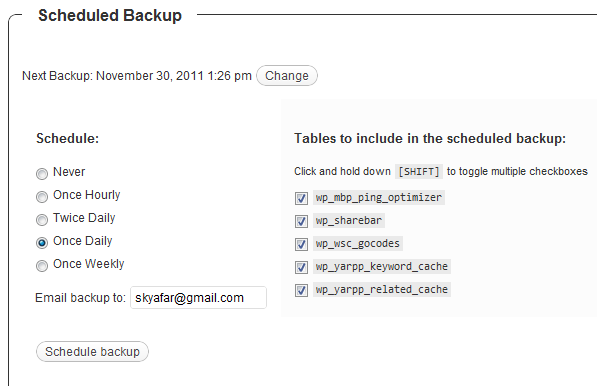Toggle the wp_sharebar checkbox
This screenshot has height=386, width=597.
click(301, 221)
